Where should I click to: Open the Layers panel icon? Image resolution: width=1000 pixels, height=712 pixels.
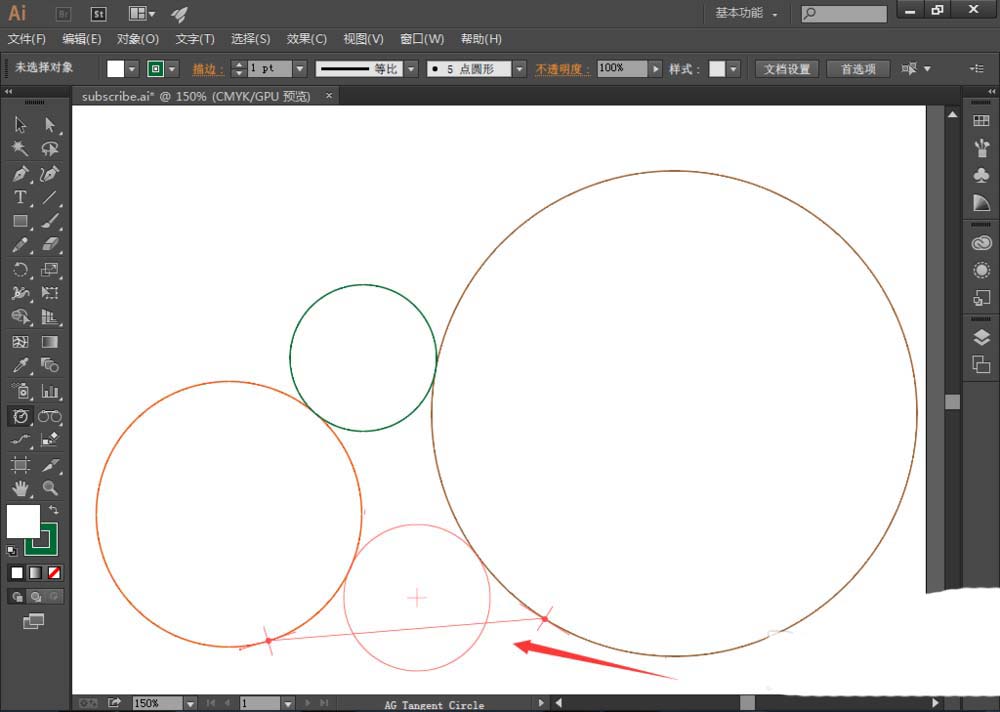click(981, 337)
